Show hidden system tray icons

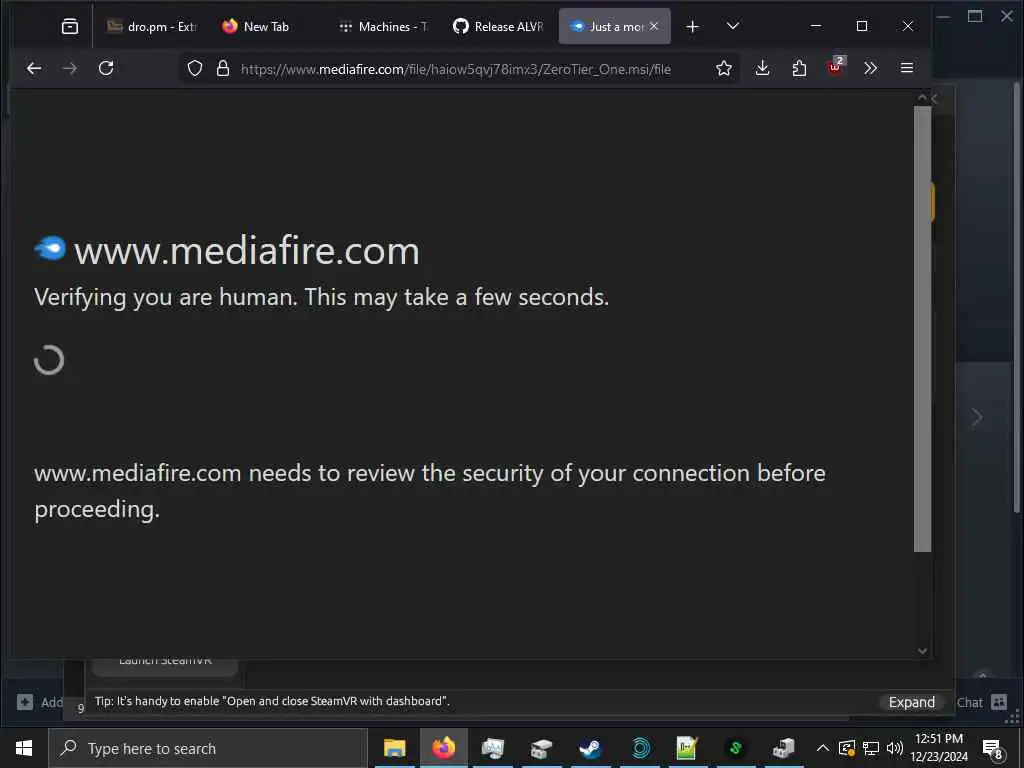point(823,748)
